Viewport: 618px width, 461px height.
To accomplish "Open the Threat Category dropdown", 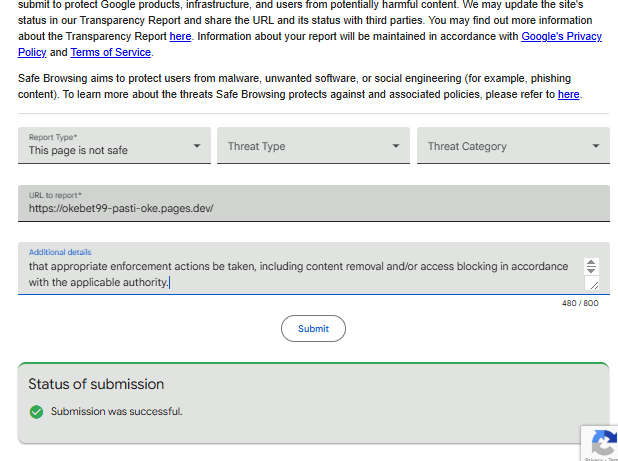I will click(x=513, y=145).
